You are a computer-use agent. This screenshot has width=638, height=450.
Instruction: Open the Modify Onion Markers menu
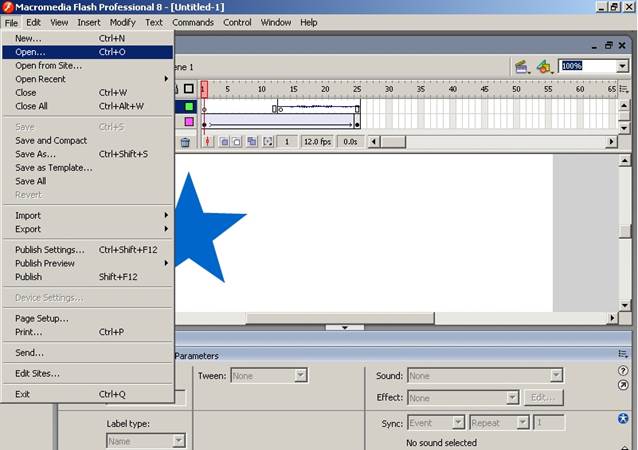[268, 142]
